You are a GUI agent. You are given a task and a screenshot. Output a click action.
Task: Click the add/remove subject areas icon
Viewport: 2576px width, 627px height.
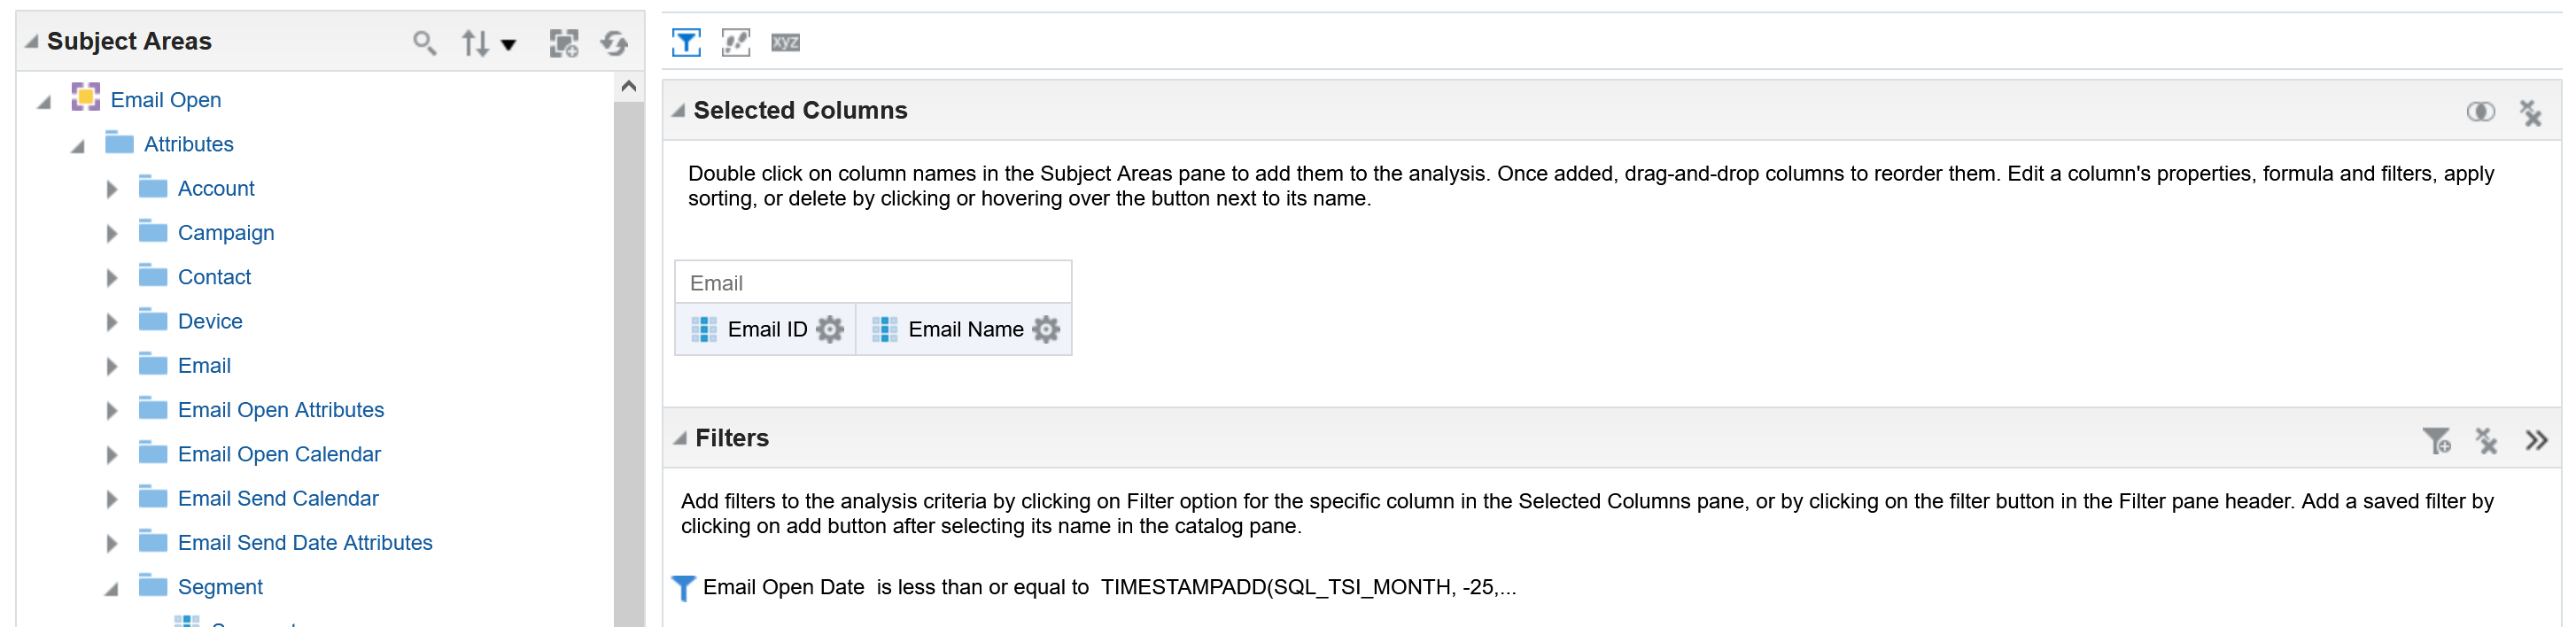click(x=564, y=43)
